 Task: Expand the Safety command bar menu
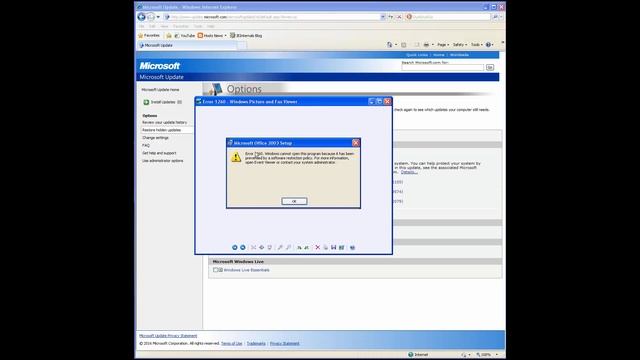coord(460,44)
